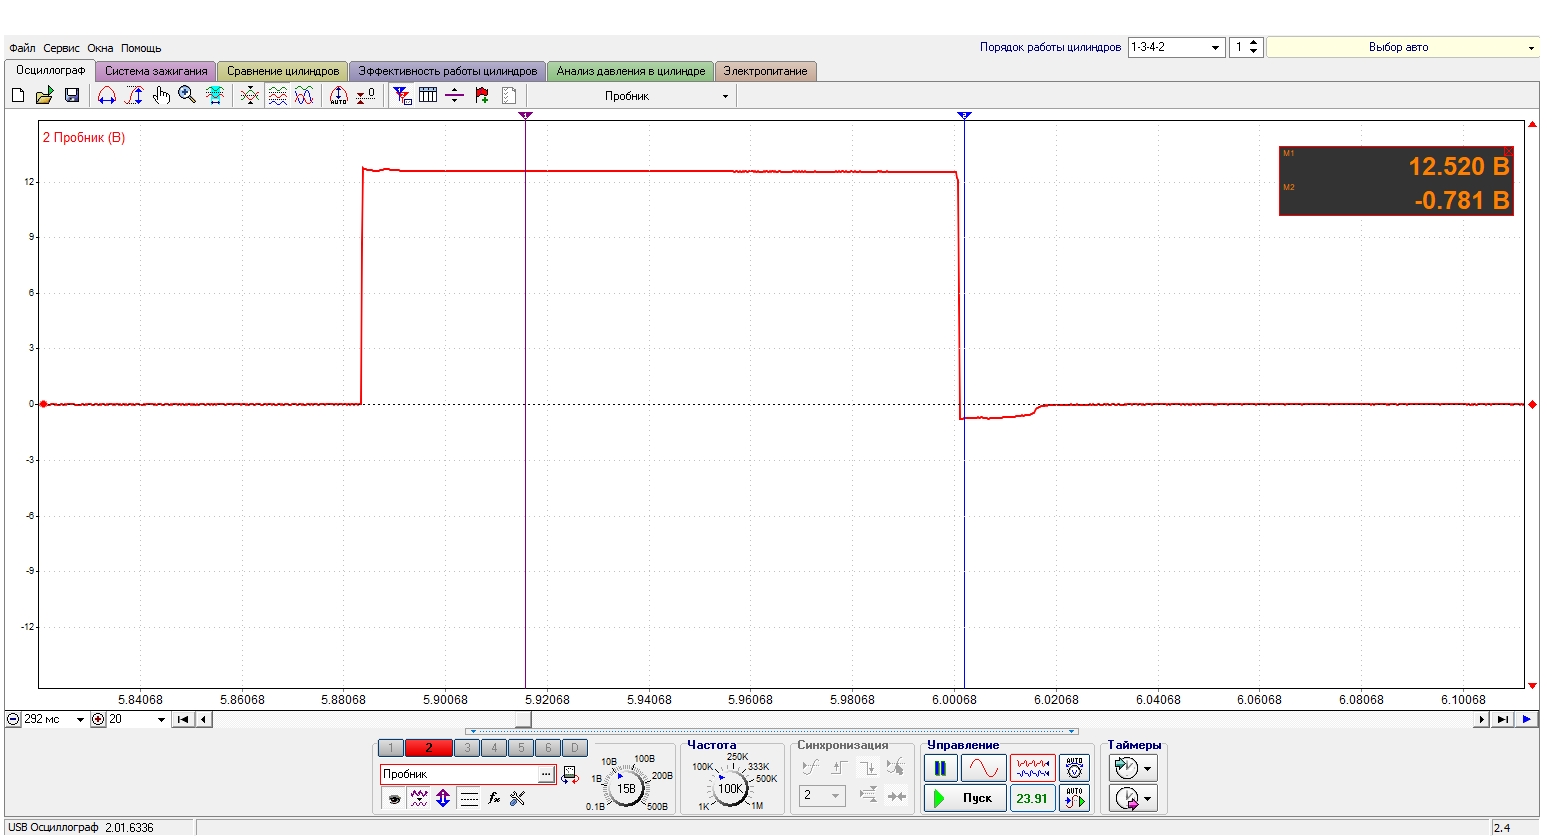Open channel settings wrench icon
This screenshot has height=840, width=1552.
point(517,798)
